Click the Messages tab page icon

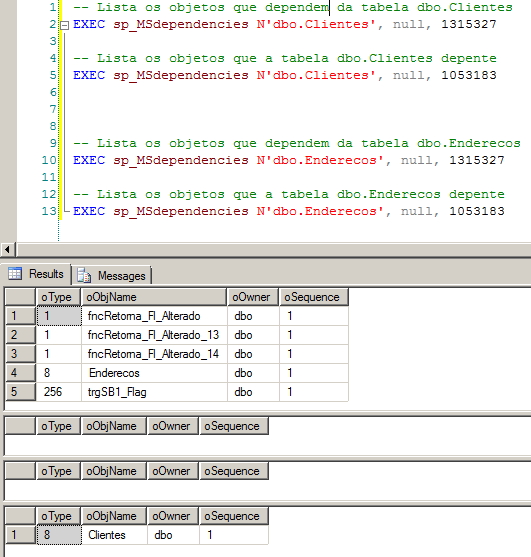(x=85, y=275)
